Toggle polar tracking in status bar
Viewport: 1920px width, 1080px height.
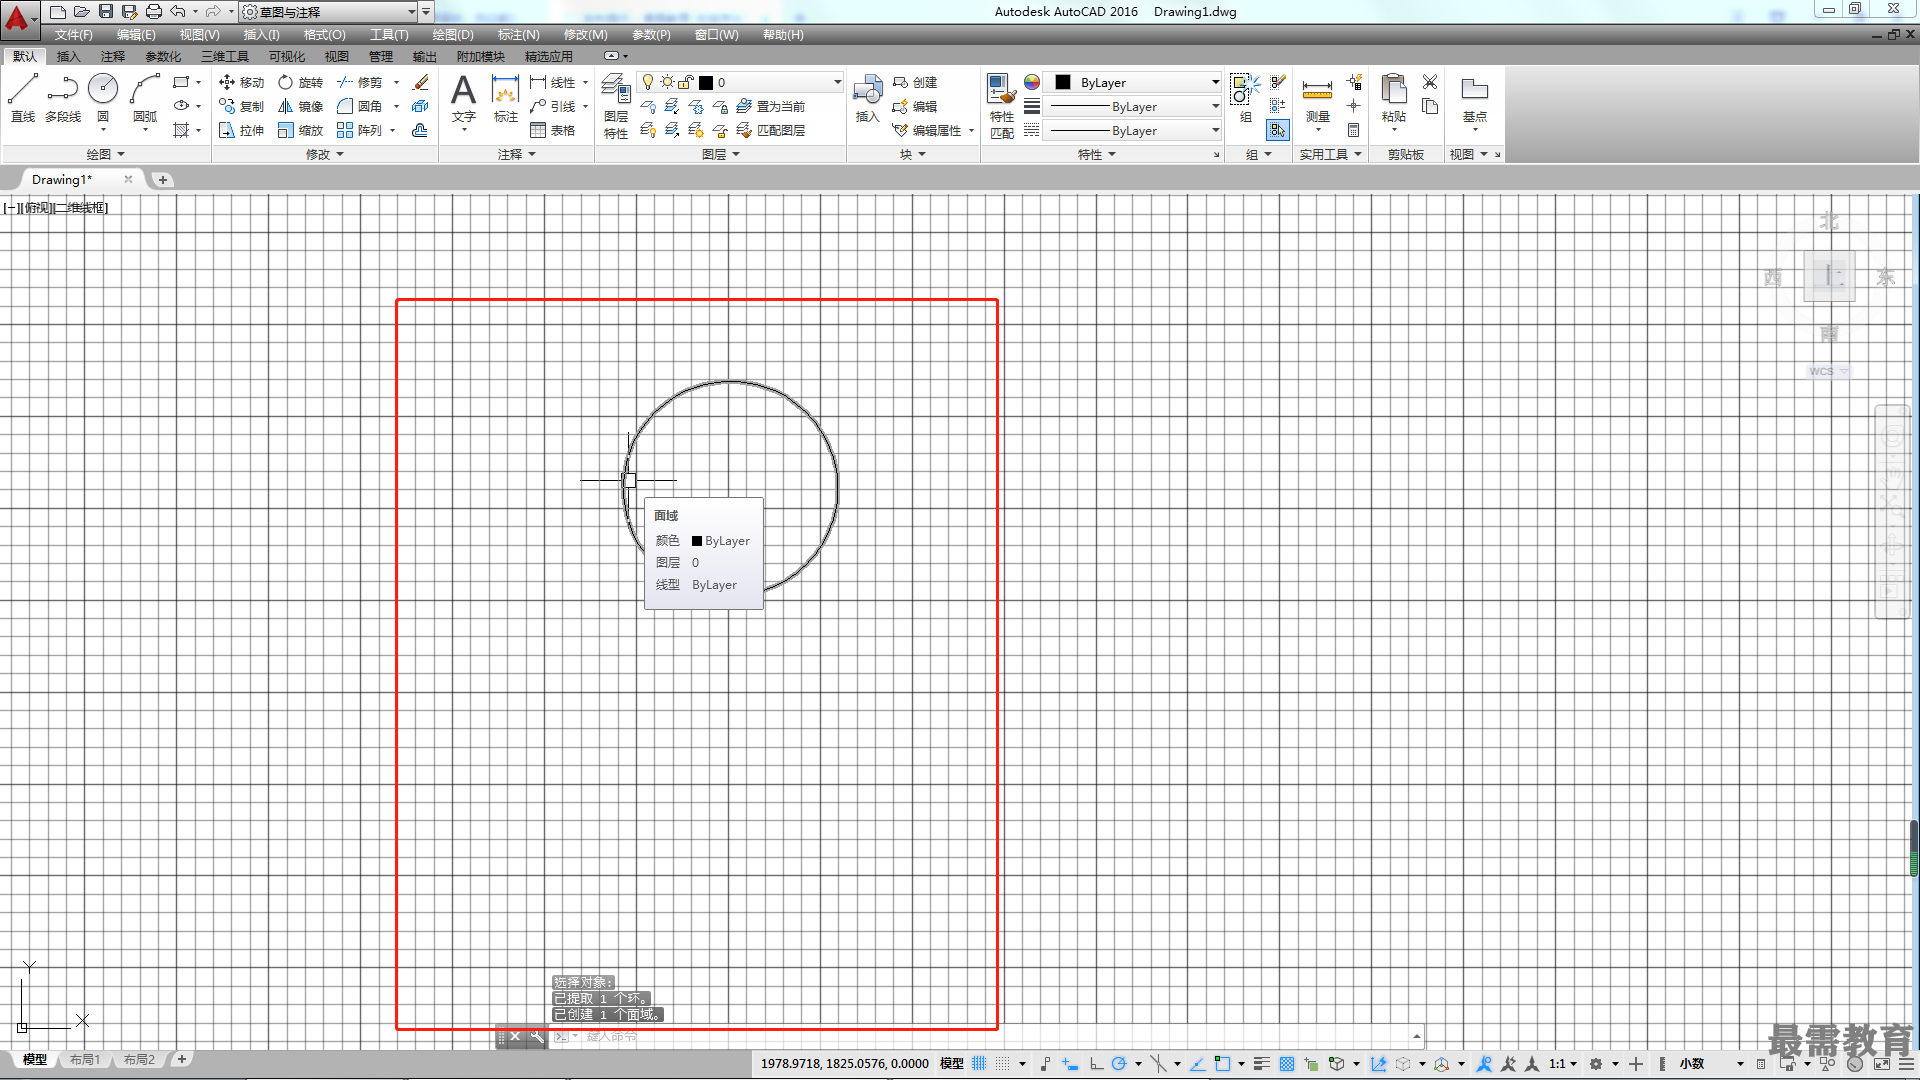pos(1119,1064)
